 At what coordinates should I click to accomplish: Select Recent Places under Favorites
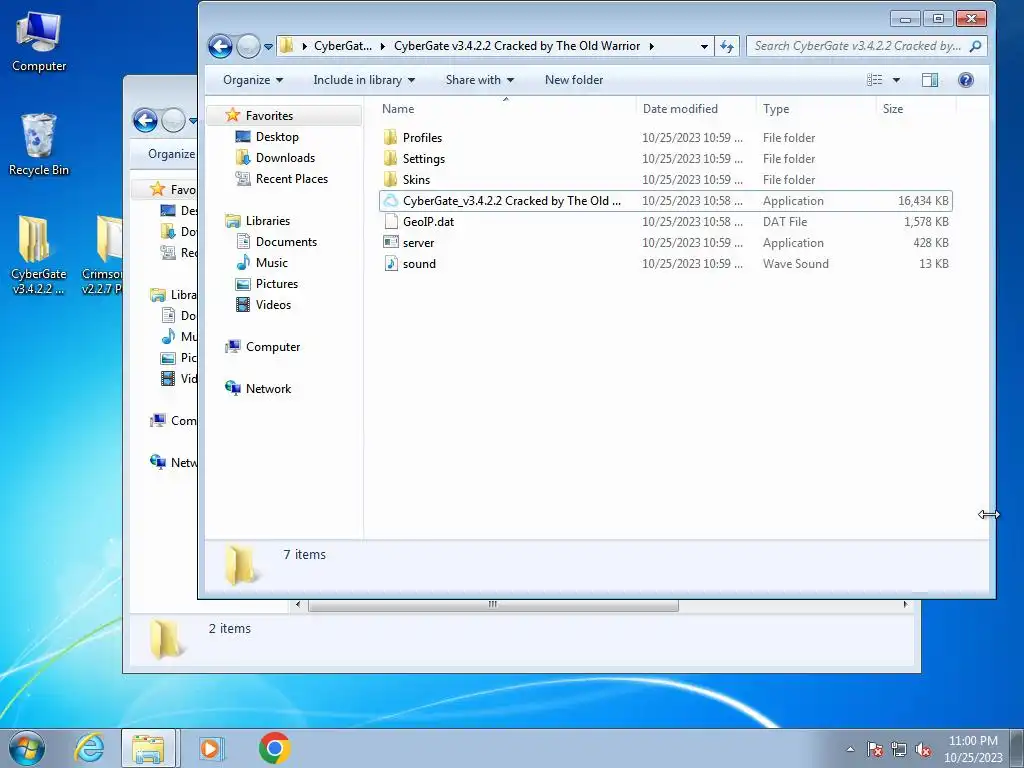point(291,178)
